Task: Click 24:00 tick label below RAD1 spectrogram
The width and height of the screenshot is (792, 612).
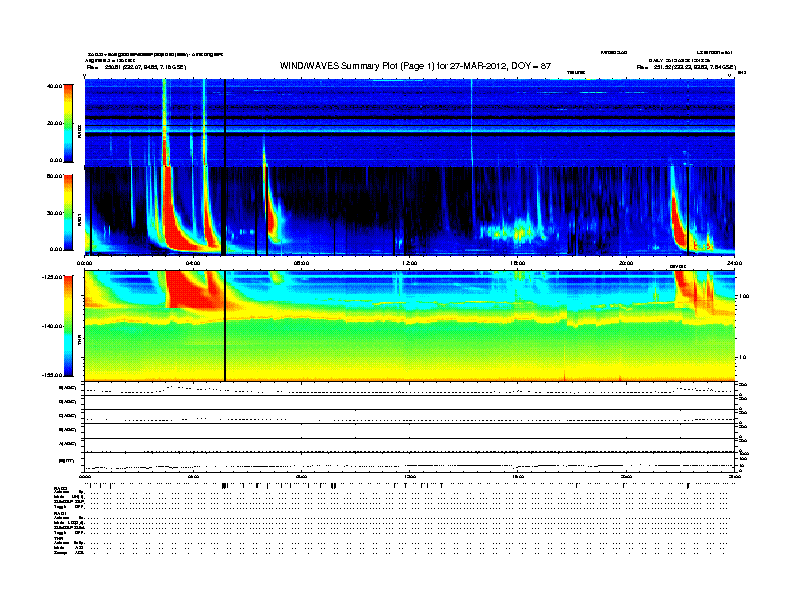Action: [734, 263]
